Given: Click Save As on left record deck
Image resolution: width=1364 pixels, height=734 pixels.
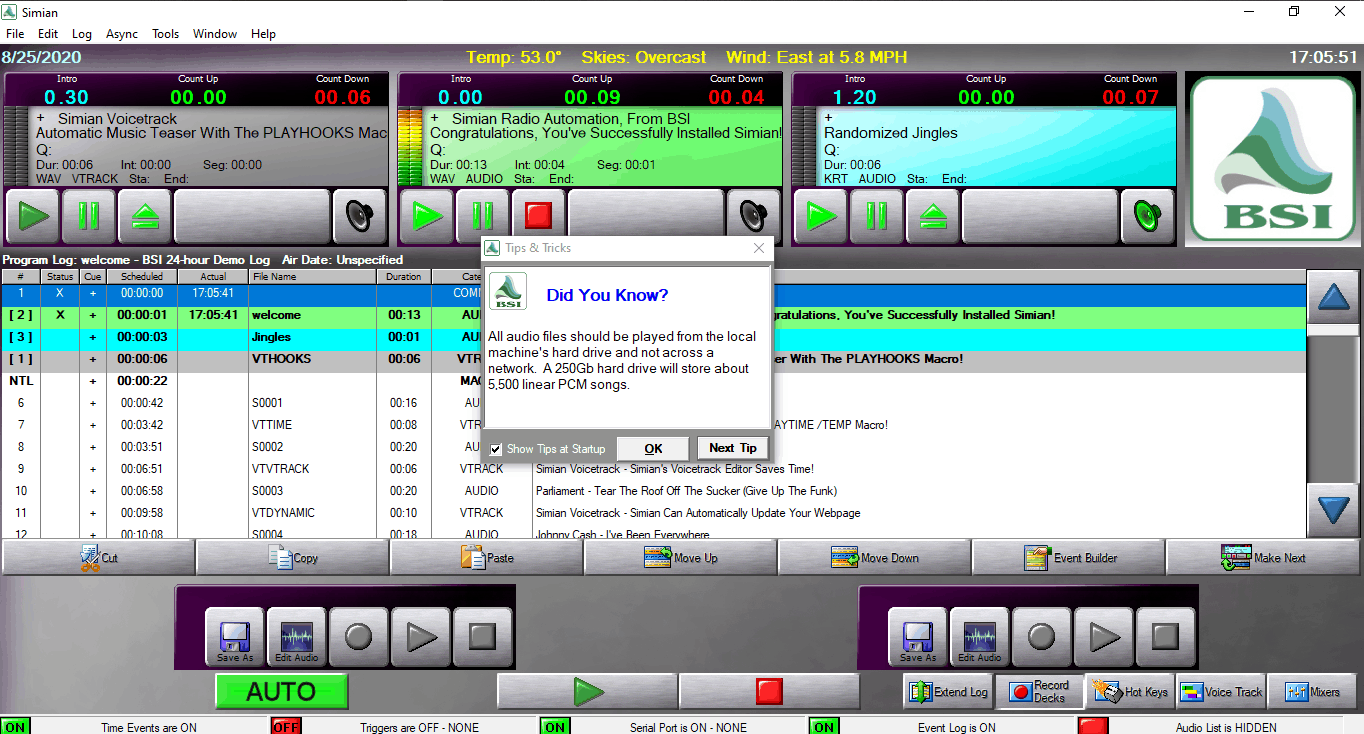Looking at the screenshot, I should (x=235, y=637).
